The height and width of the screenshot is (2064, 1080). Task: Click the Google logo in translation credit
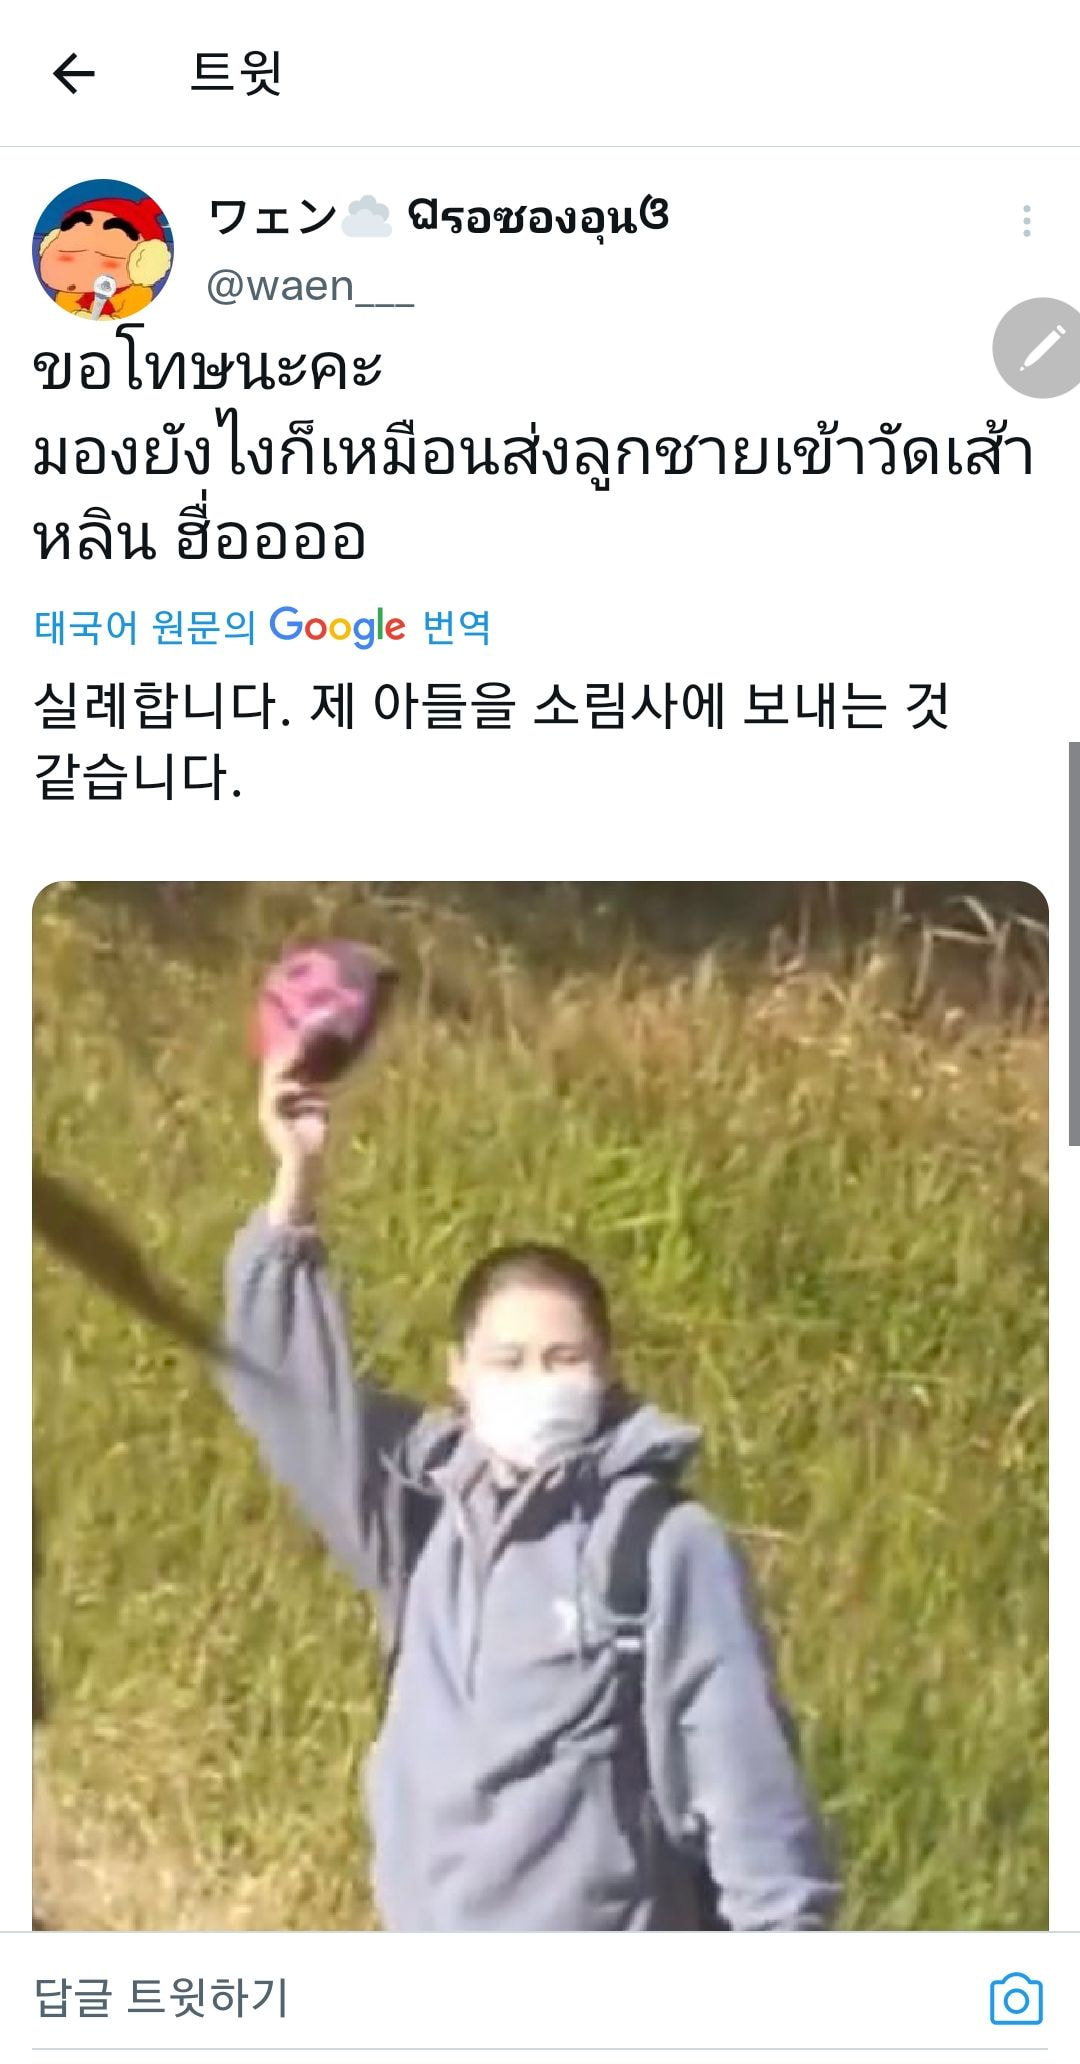tap(337, 627)
